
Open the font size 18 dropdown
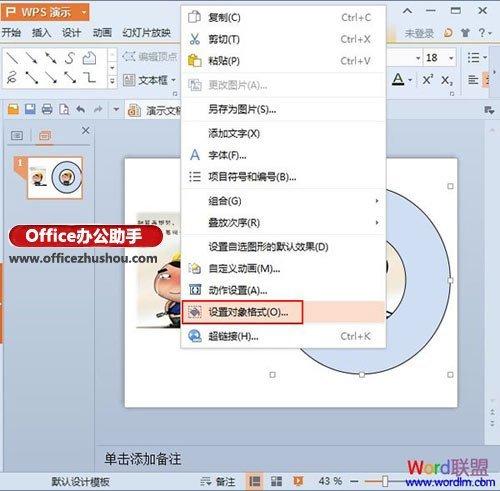click(x=451, y=58)
